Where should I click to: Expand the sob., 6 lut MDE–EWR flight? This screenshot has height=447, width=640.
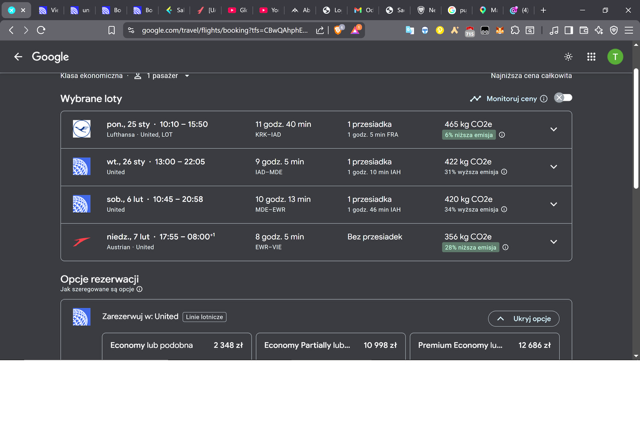tap(553, 205)
